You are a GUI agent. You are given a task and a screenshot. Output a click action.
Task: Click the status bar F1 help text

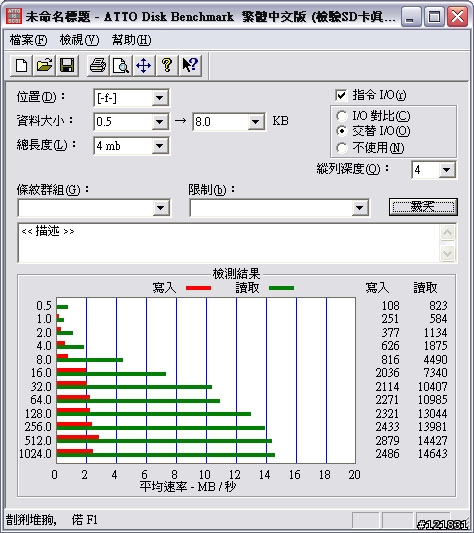[52, 519]
